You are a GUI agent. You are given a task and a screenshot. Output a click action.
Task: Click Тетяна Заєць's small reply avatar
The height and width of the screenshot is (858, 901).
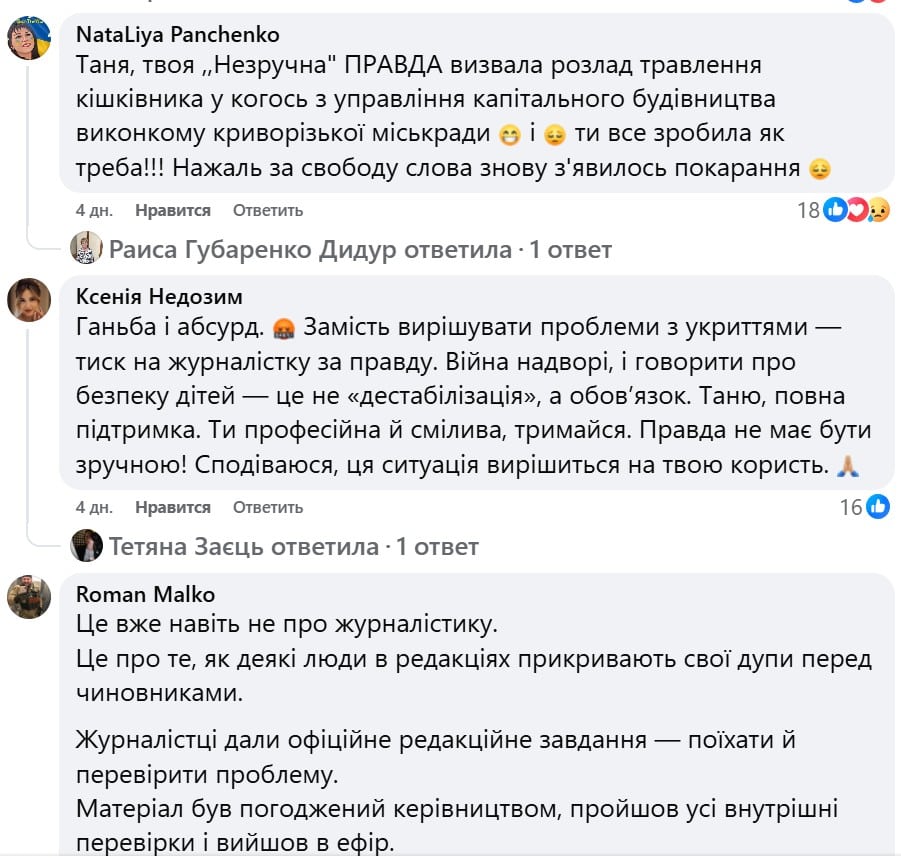[86, 546]
